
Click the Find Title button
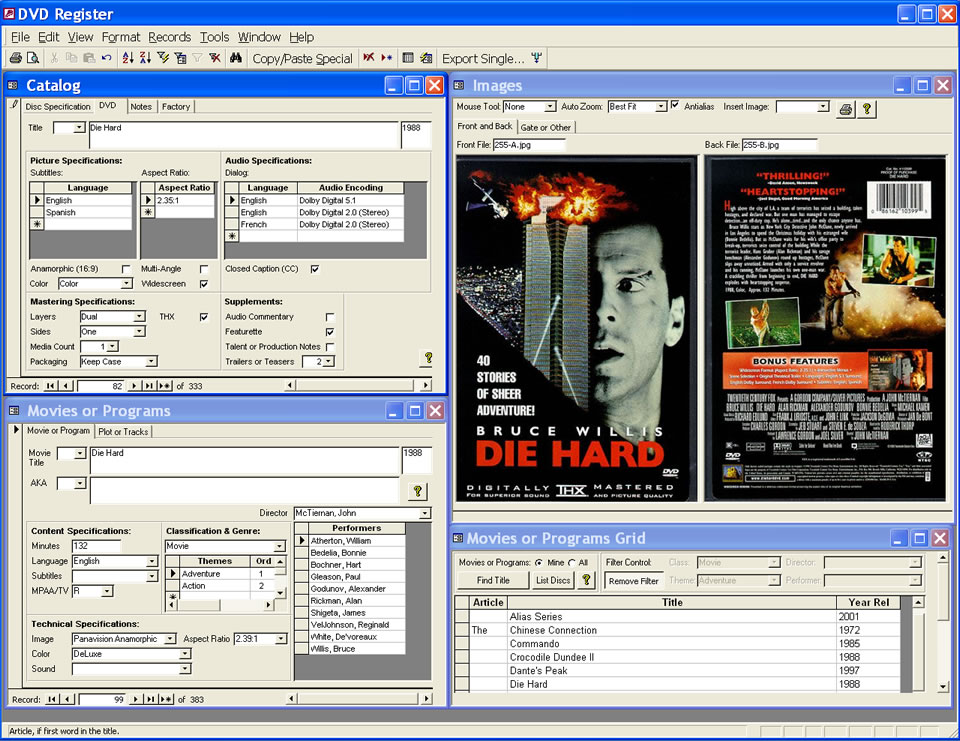(493, 580)
